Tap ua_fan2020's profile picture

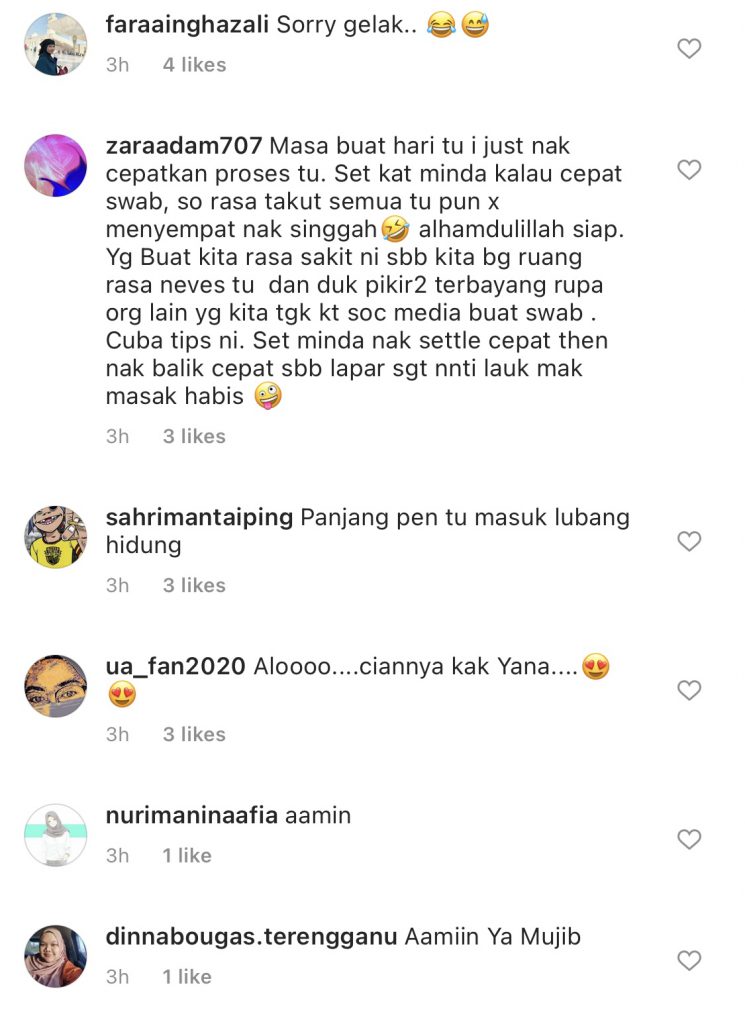point(55,686)
